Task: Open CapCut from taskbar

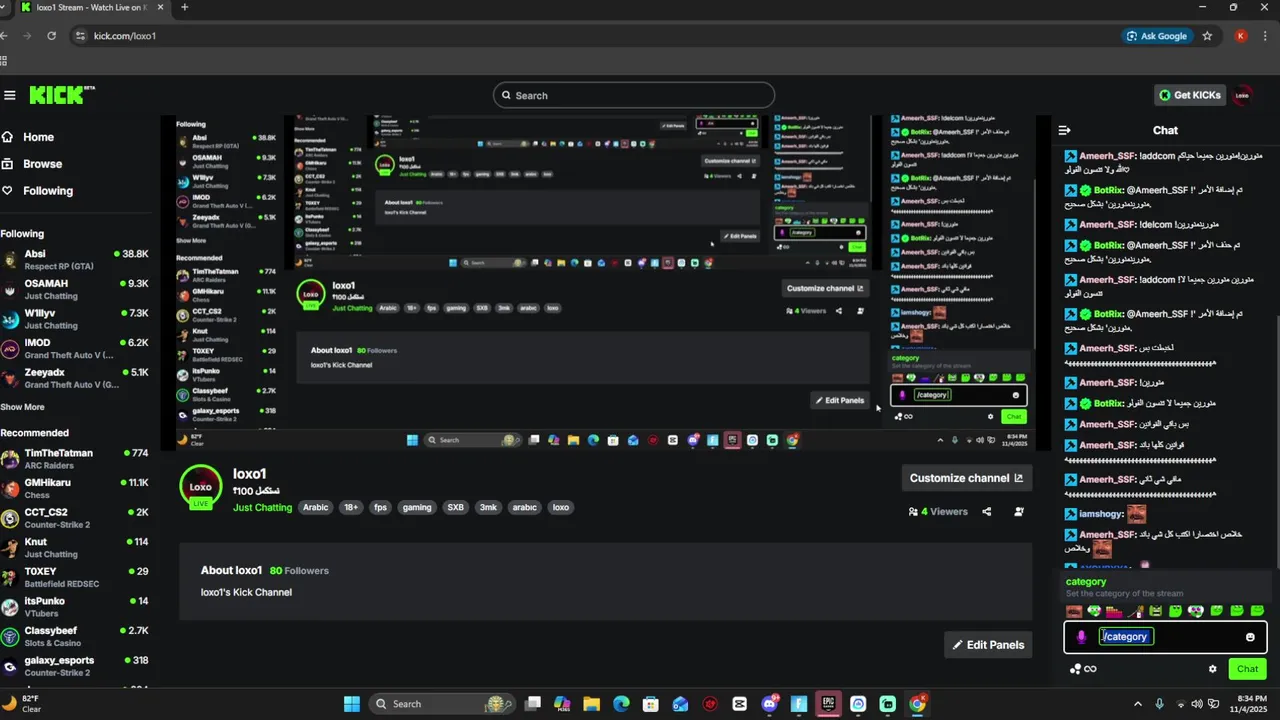Action: tap(739, 704)
